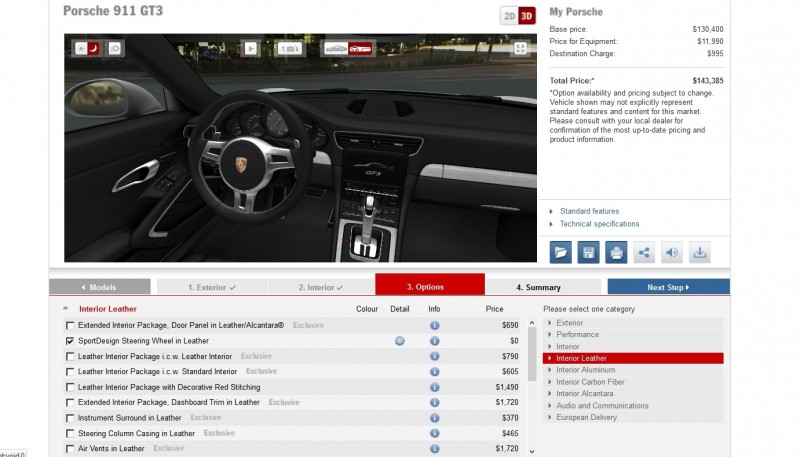
Task: Select the interior view icon
Action: 360,49
